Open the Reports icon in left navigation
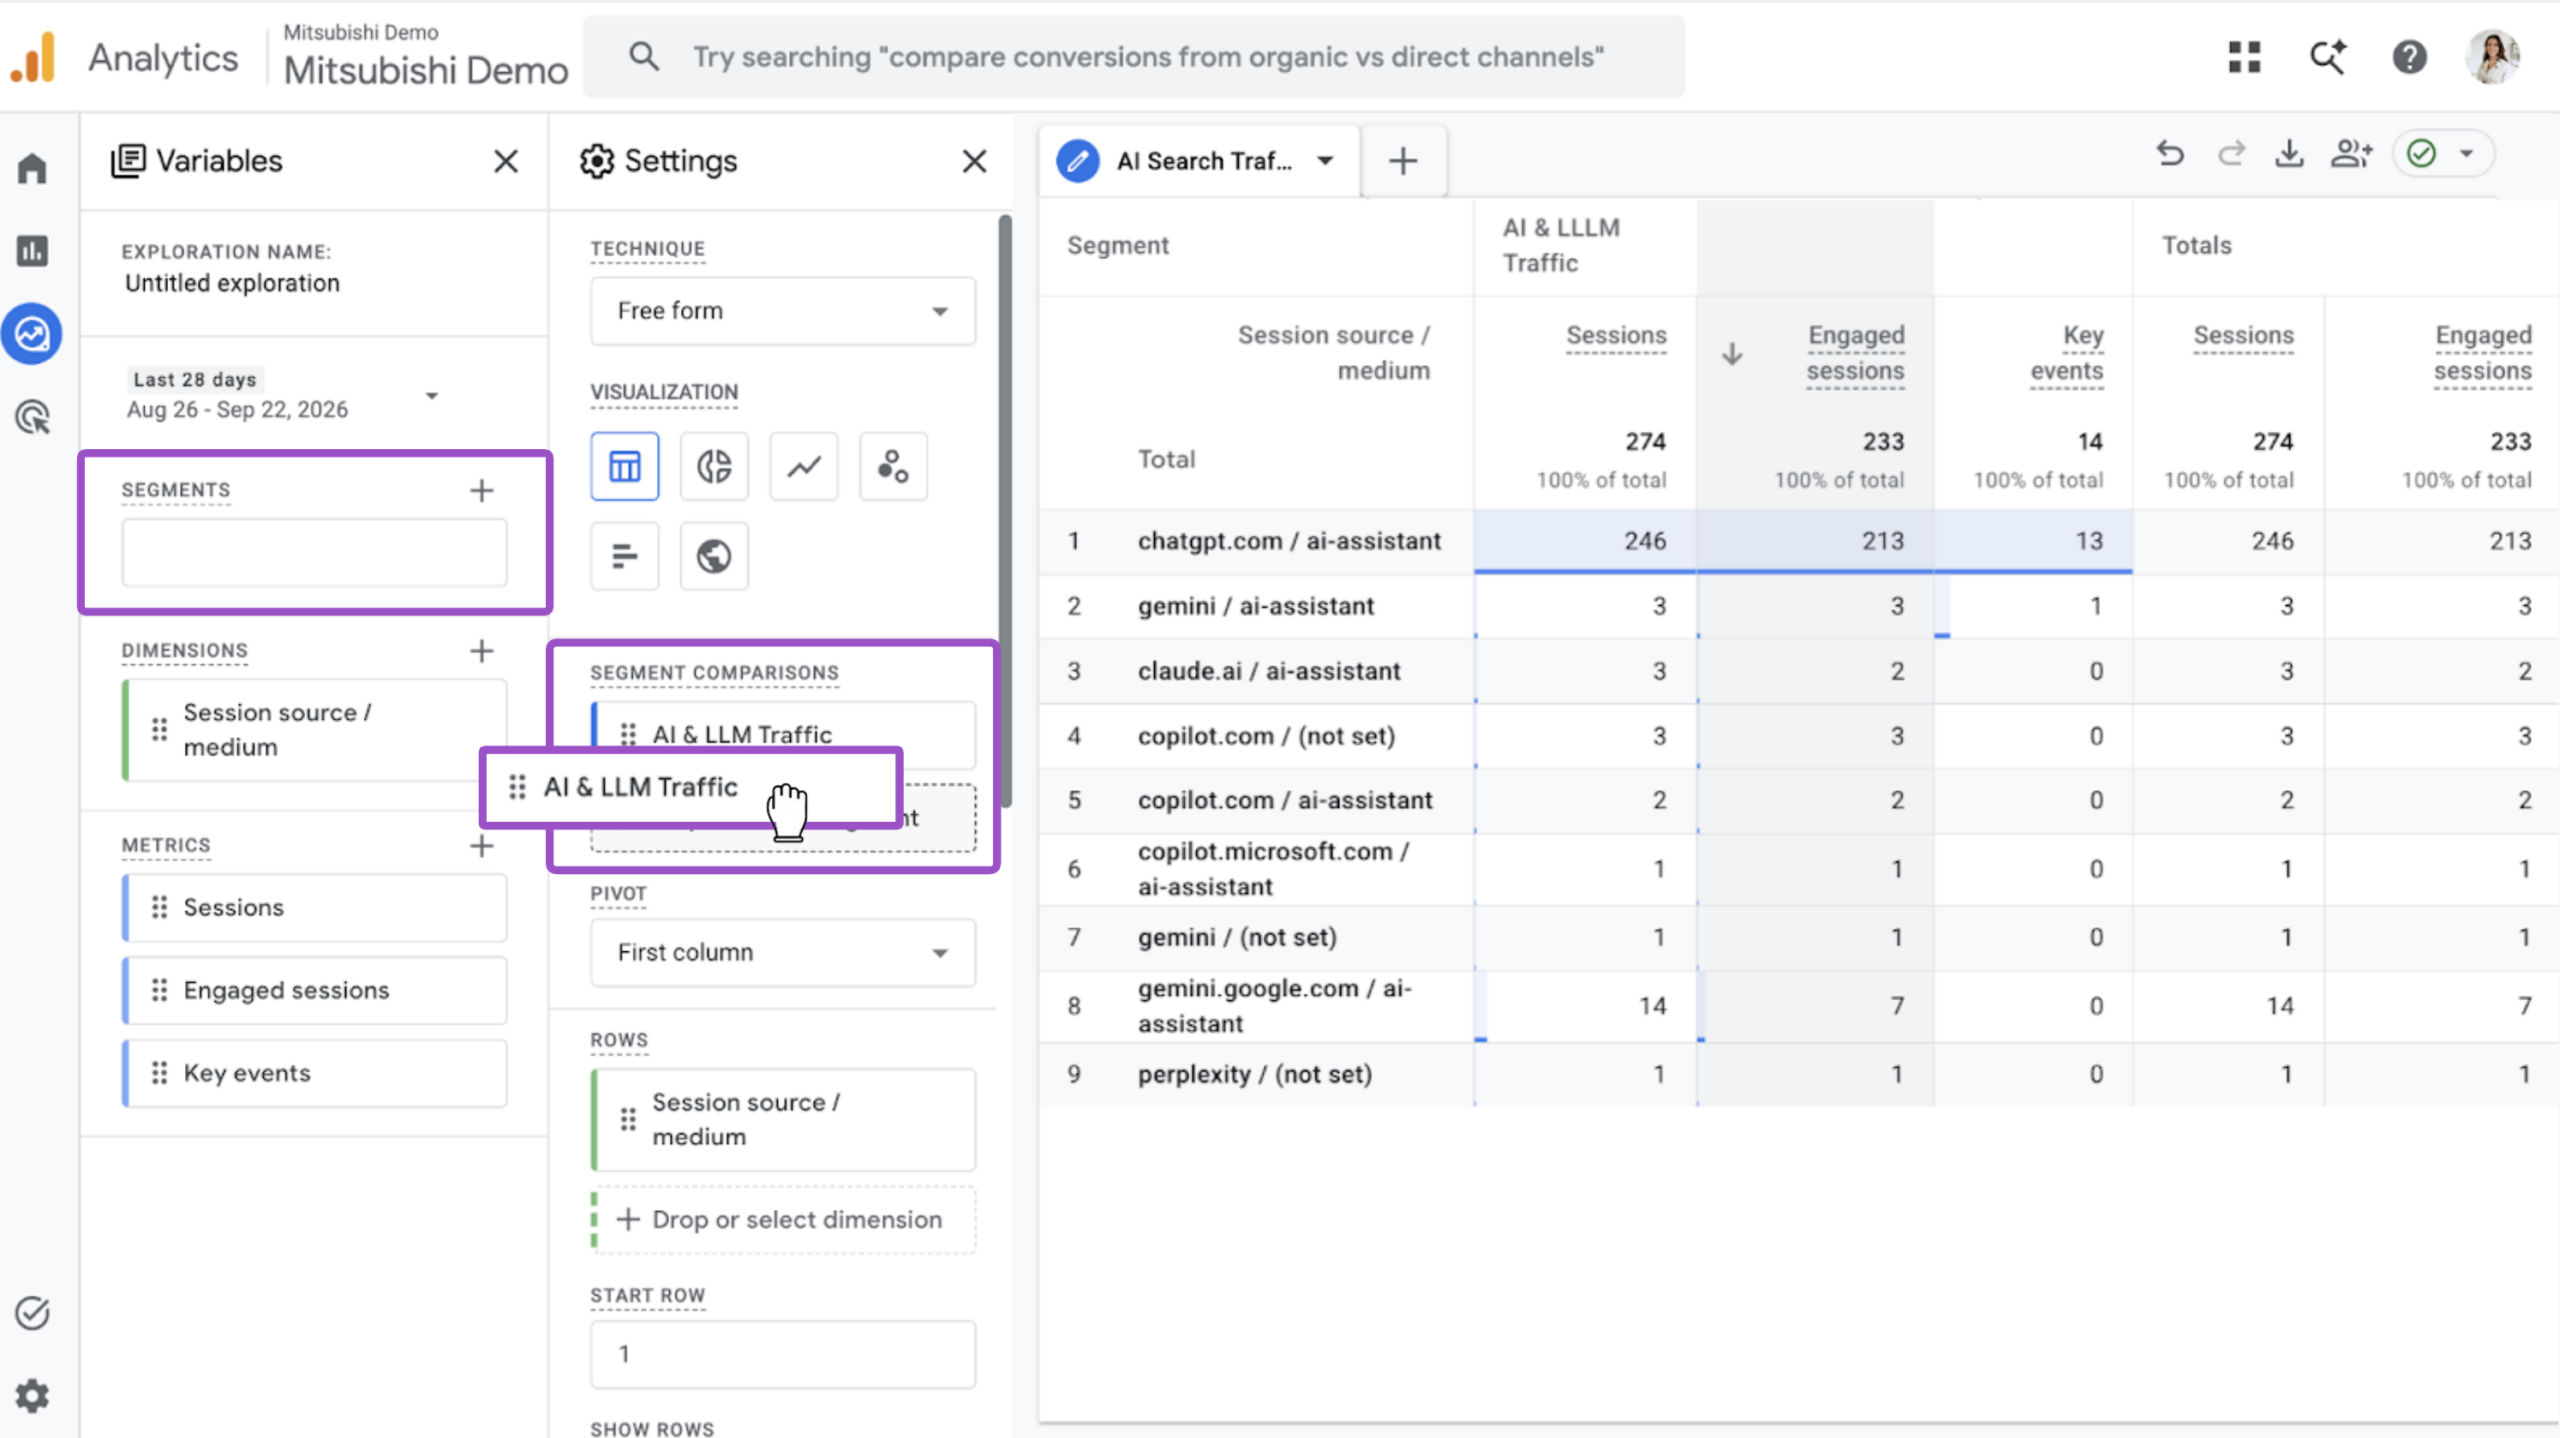2560x1438 pixels. 32,250
